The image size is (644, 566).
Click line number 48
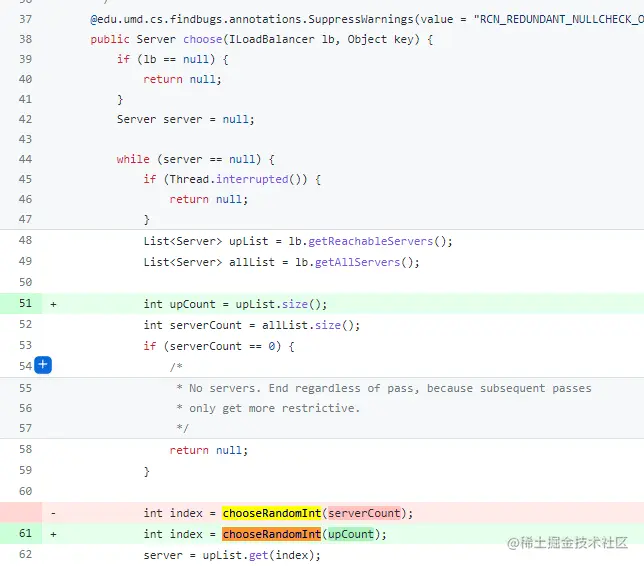[x=25, y=240]
